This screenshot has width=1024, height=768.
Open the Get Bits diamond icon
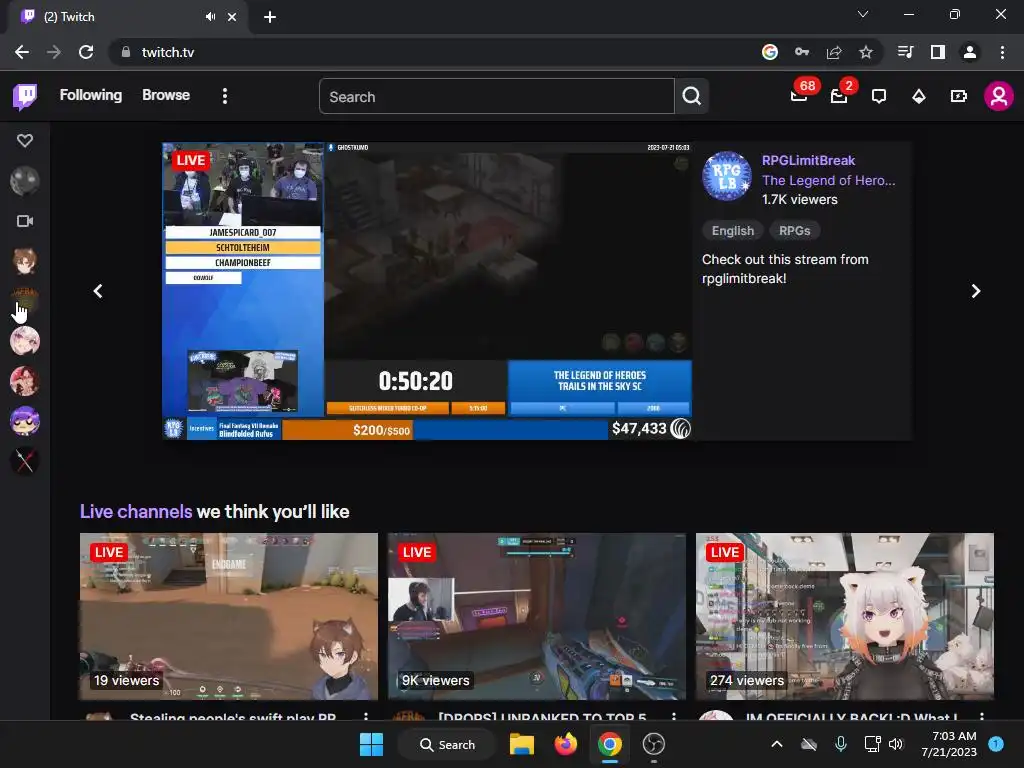click(919, 97)
